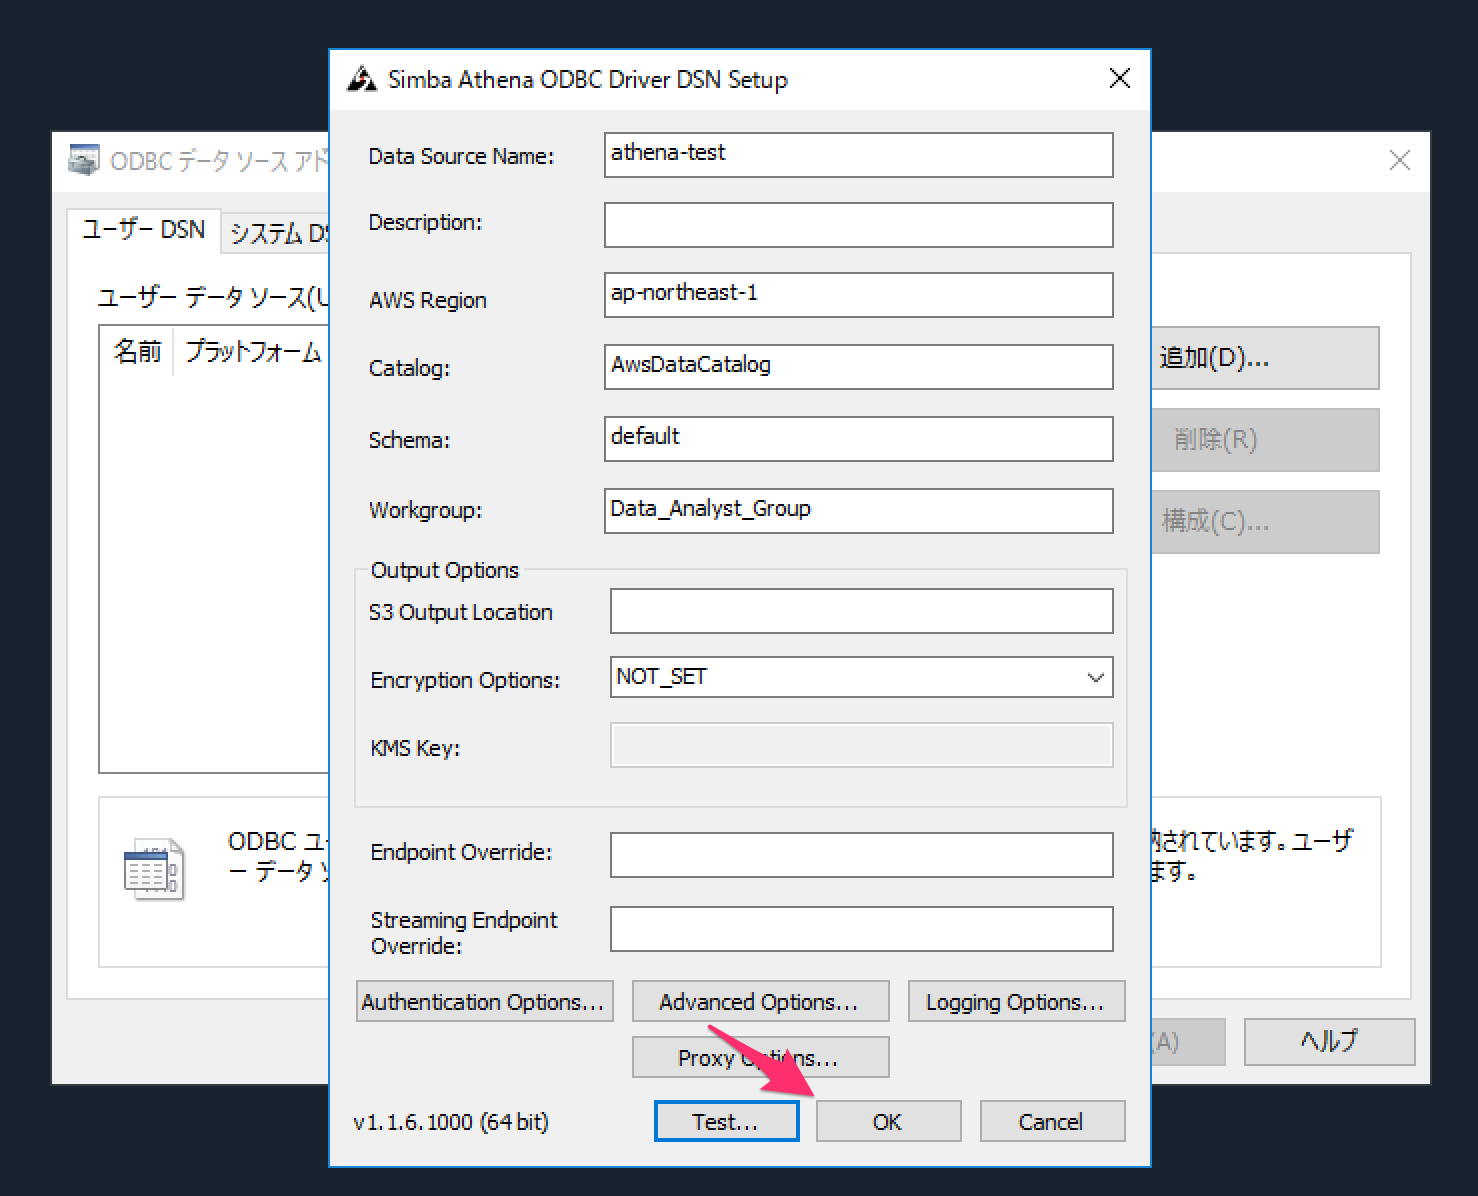This screenshot has width=1478, height=1196.
Task: Click the Workgroup input field
Action: tap(858, 510)
